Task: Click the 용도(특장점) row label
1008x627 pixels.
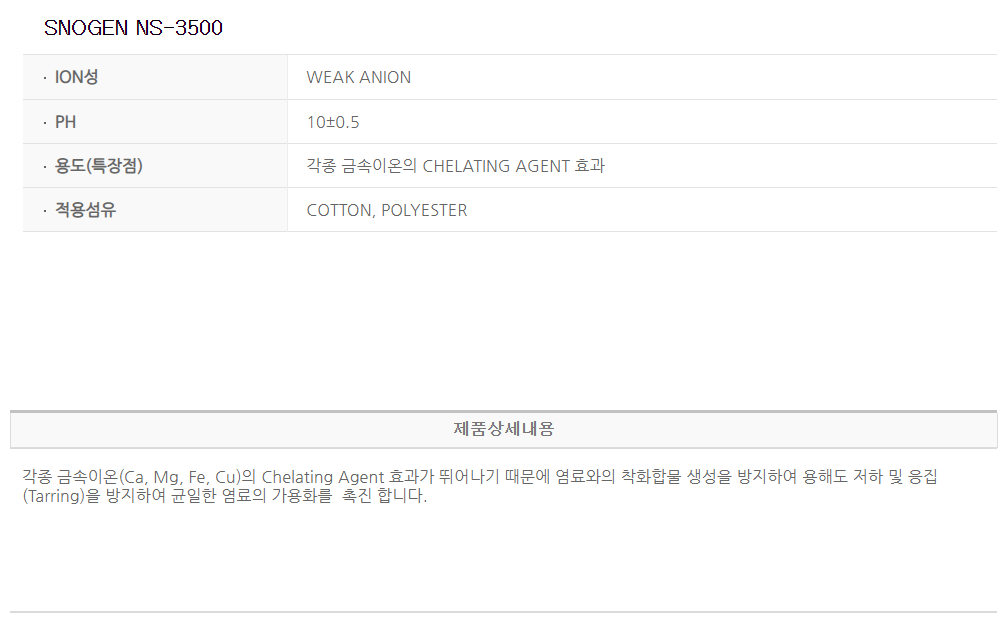Action: tap(99, 166)
